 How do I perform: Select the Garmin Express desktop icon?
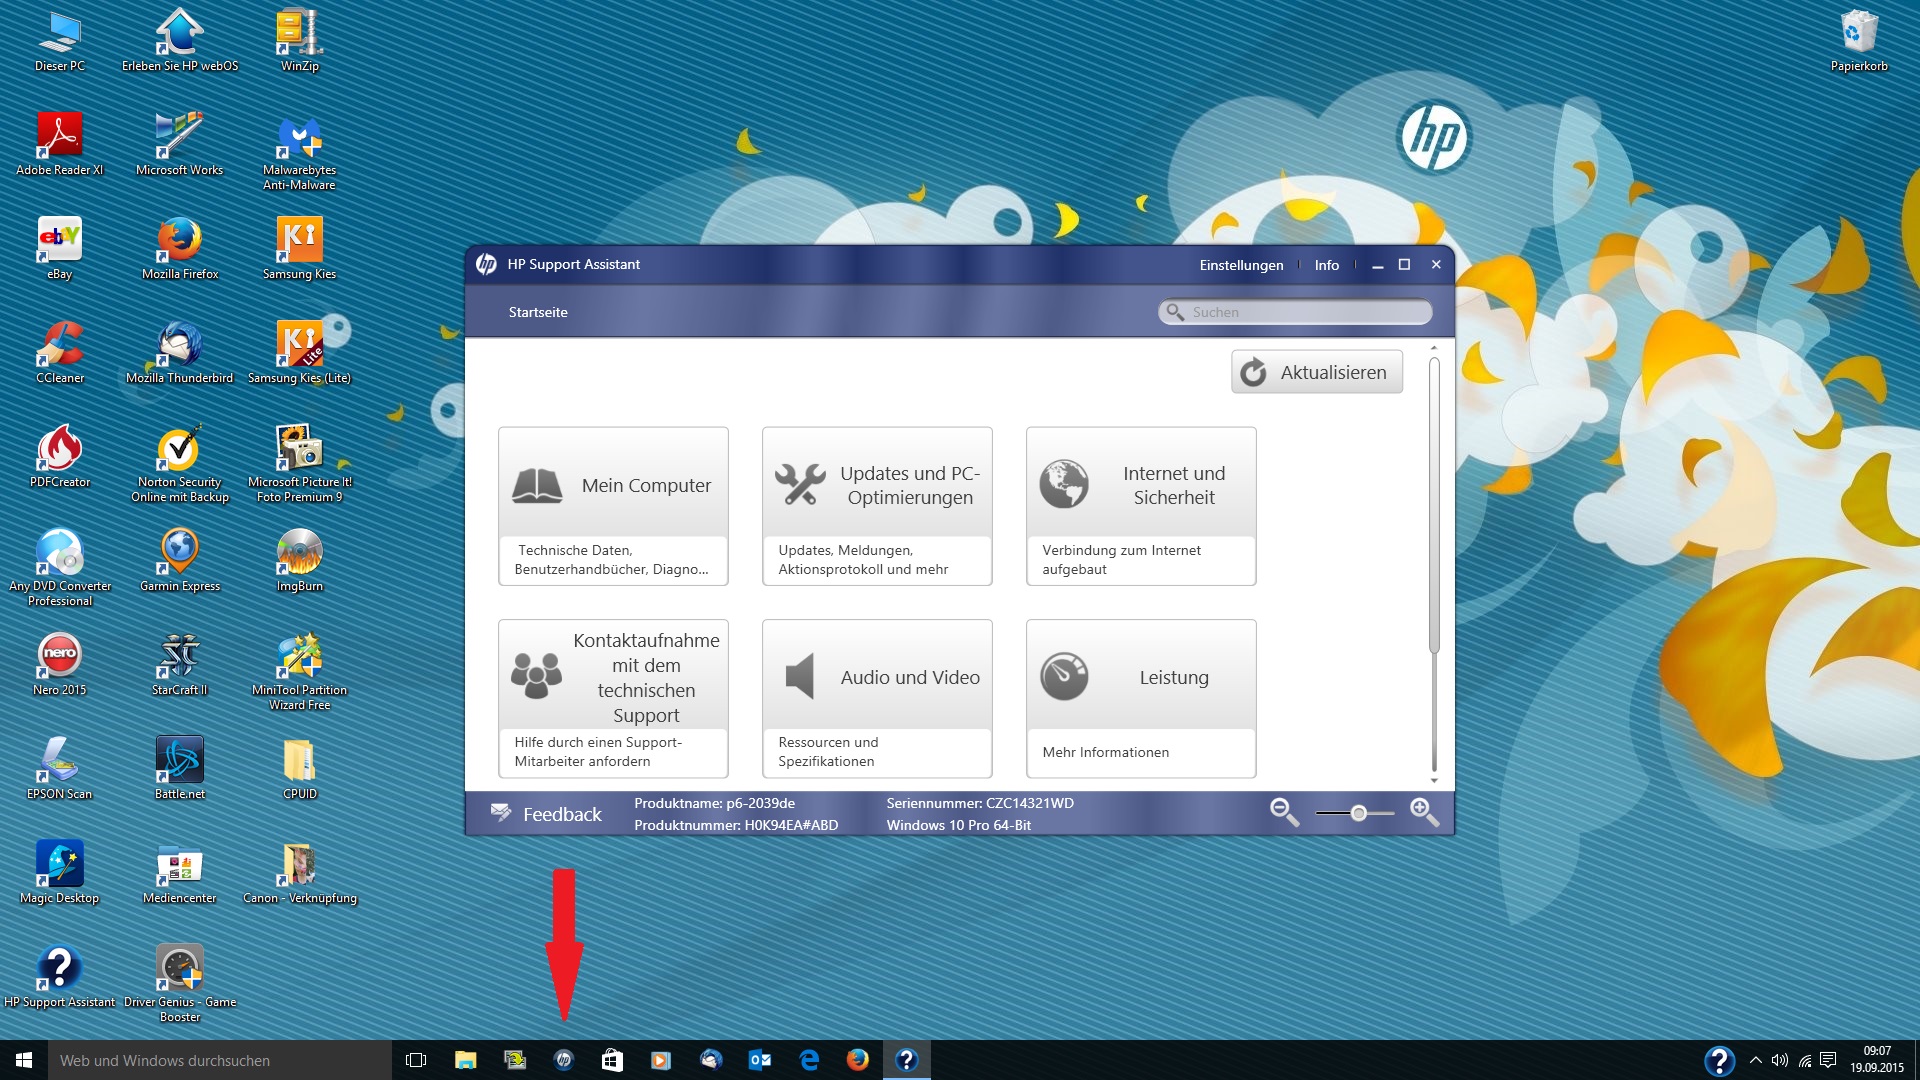(180, 561)
